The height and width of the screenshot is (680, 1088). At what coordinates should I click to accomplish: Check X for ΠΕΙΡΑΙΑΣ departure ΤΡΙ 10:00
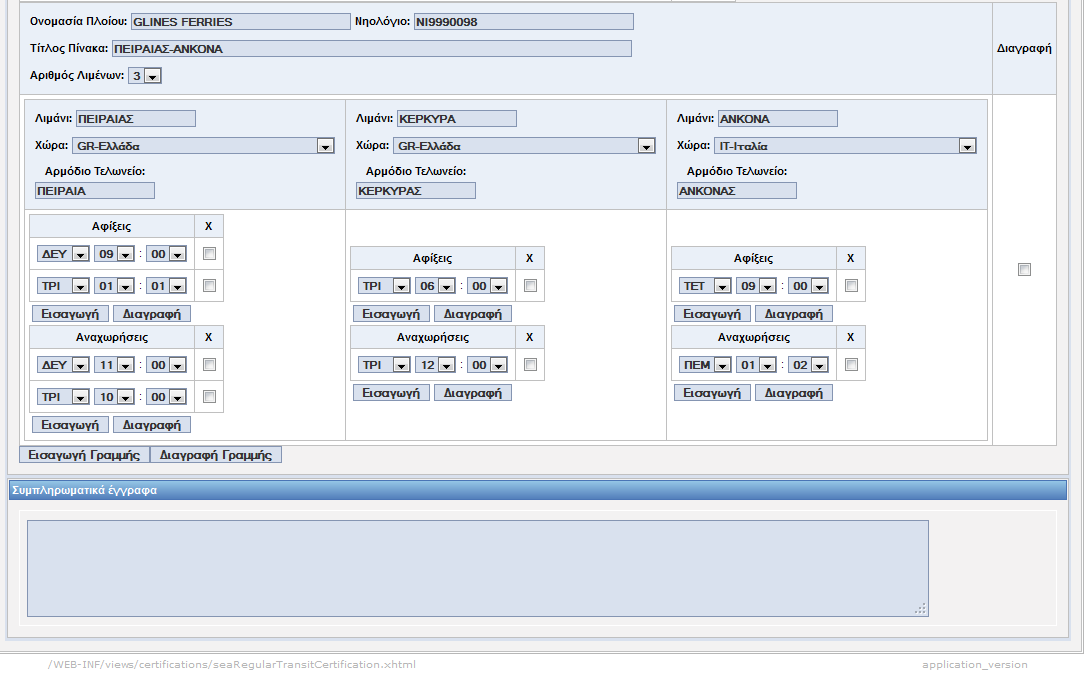209,396
